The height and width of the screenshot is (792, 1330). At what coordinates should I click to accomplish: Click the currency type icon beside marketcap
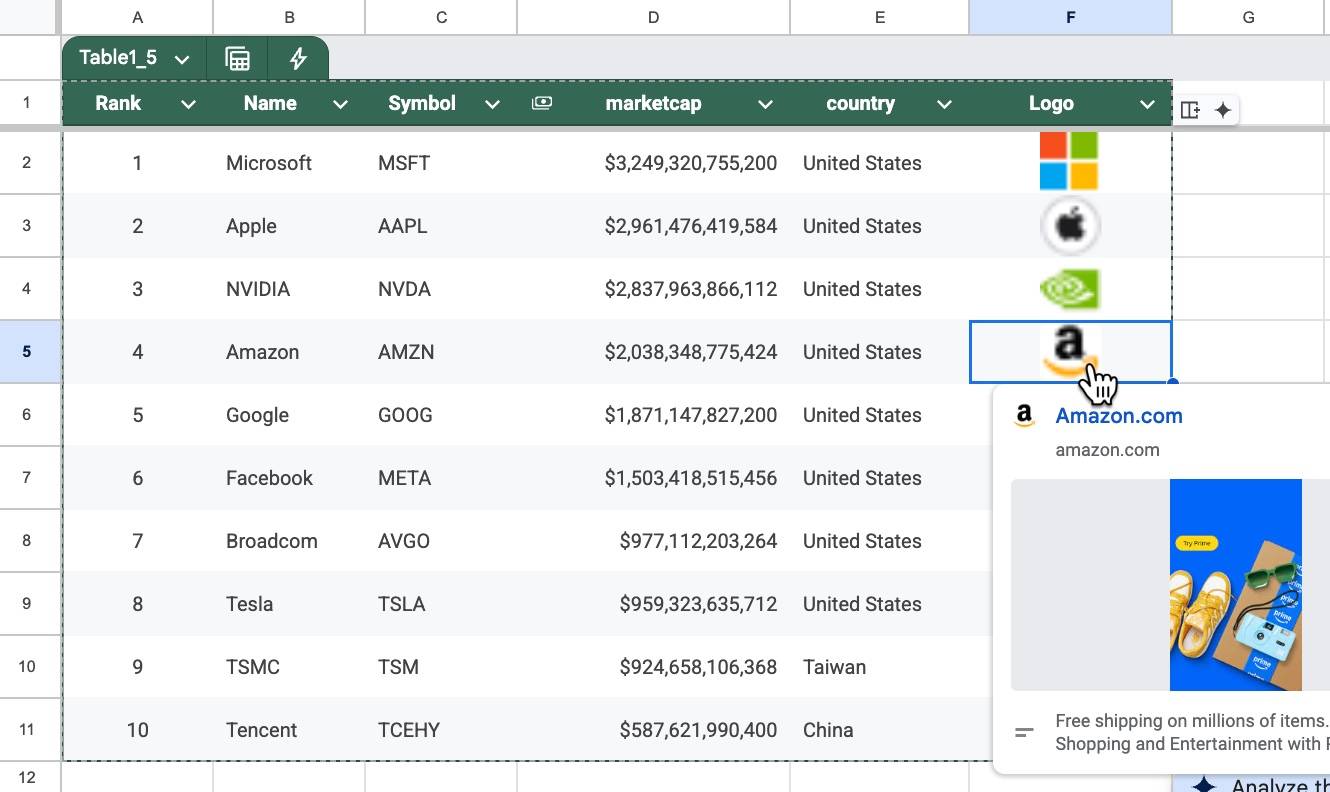tap(542, 103)
